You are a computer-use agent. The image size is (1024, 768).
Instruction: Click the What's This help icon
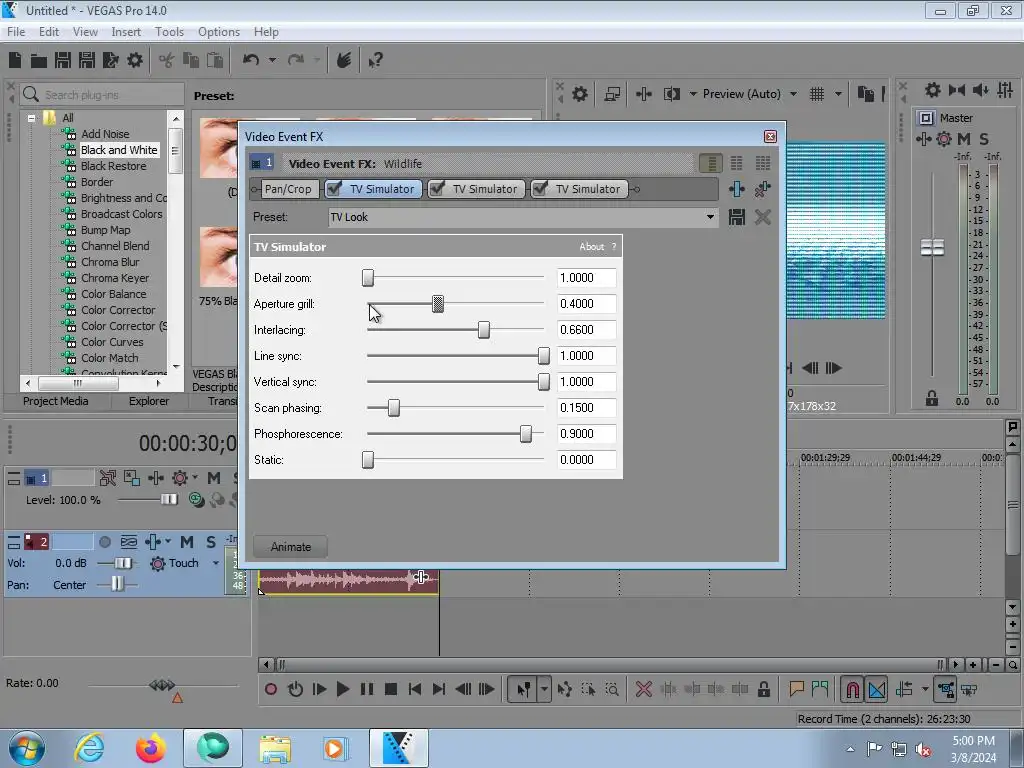coord(375,61)
